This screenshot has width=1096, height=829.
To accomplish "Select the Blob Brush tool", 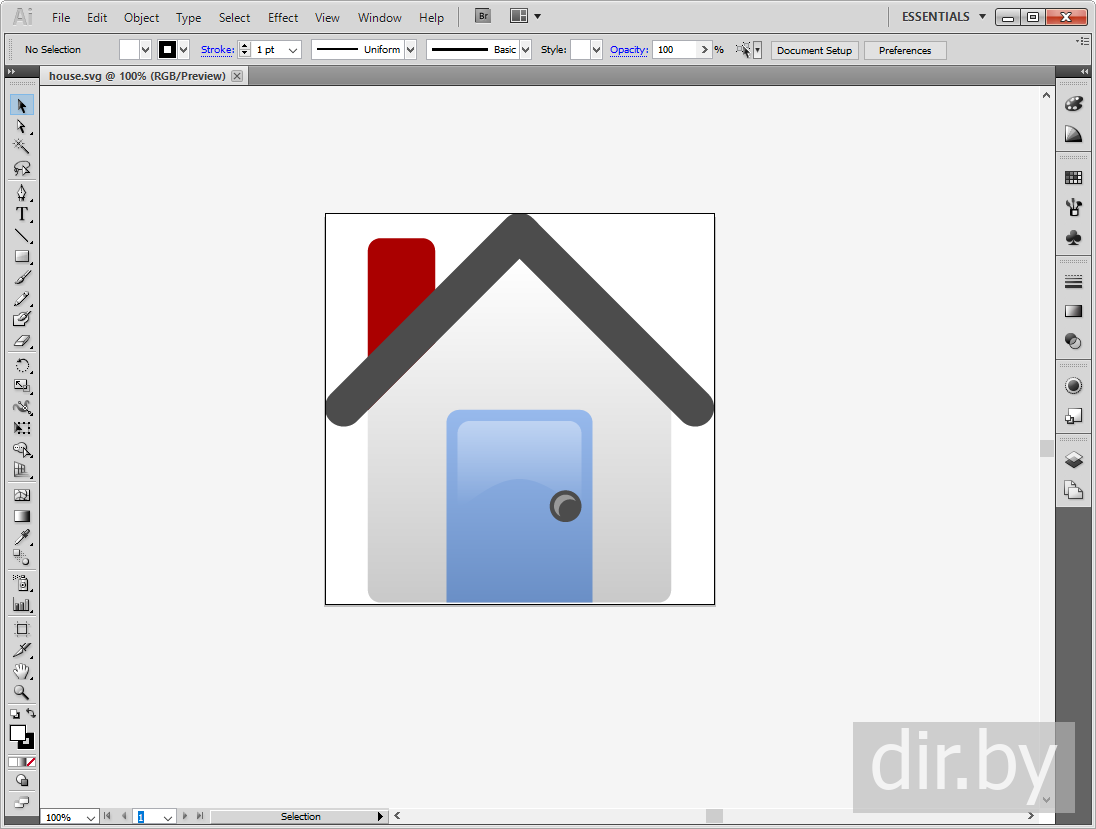I will 22,319.
